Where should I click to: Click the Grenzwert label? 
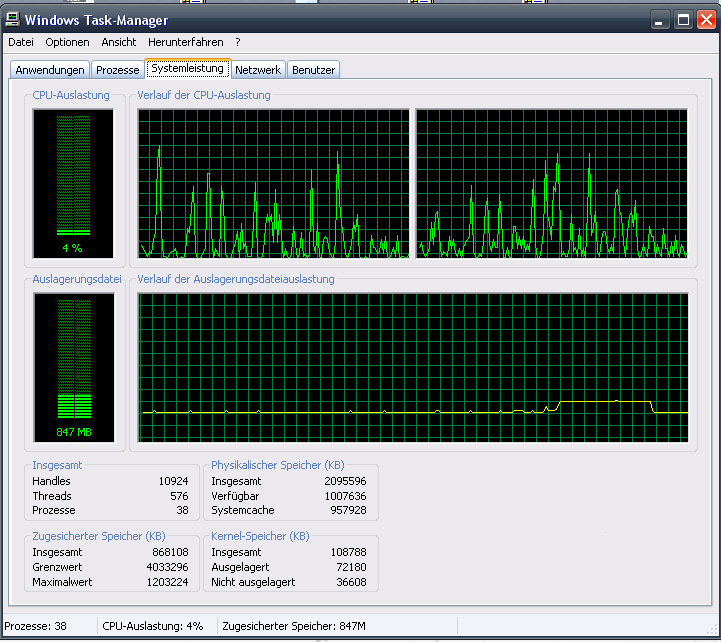[57, 567]
